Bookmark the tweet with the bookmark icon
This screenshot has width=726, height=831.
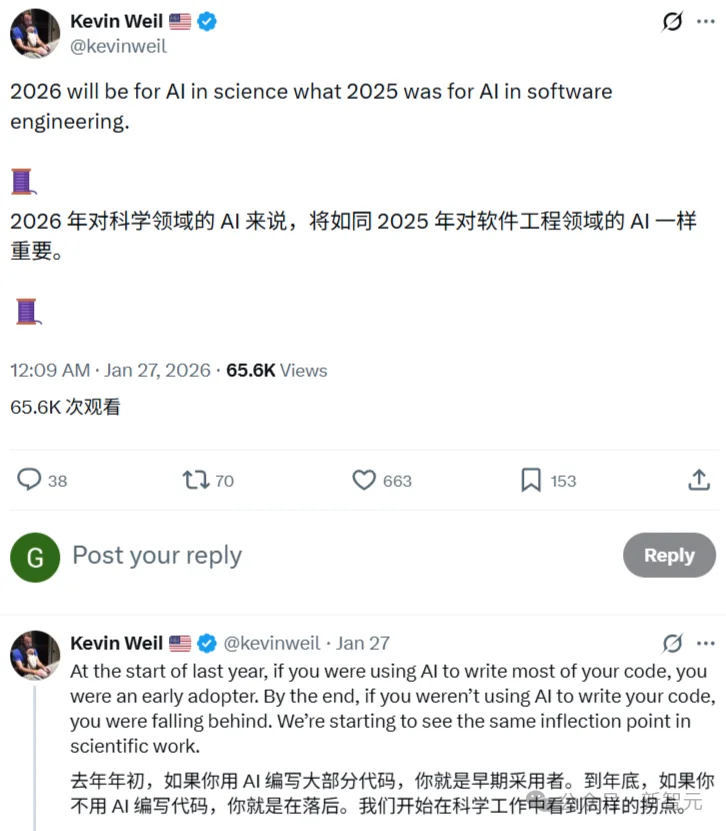tap(530, 480)
